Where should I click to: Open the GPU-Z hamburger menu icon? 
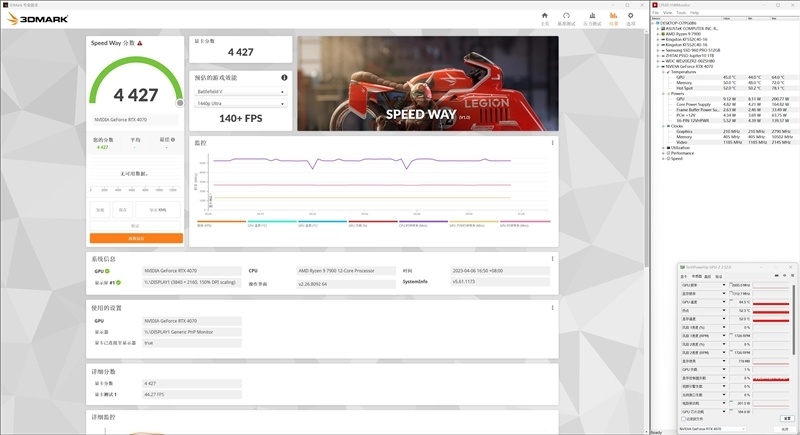point(792,275)
